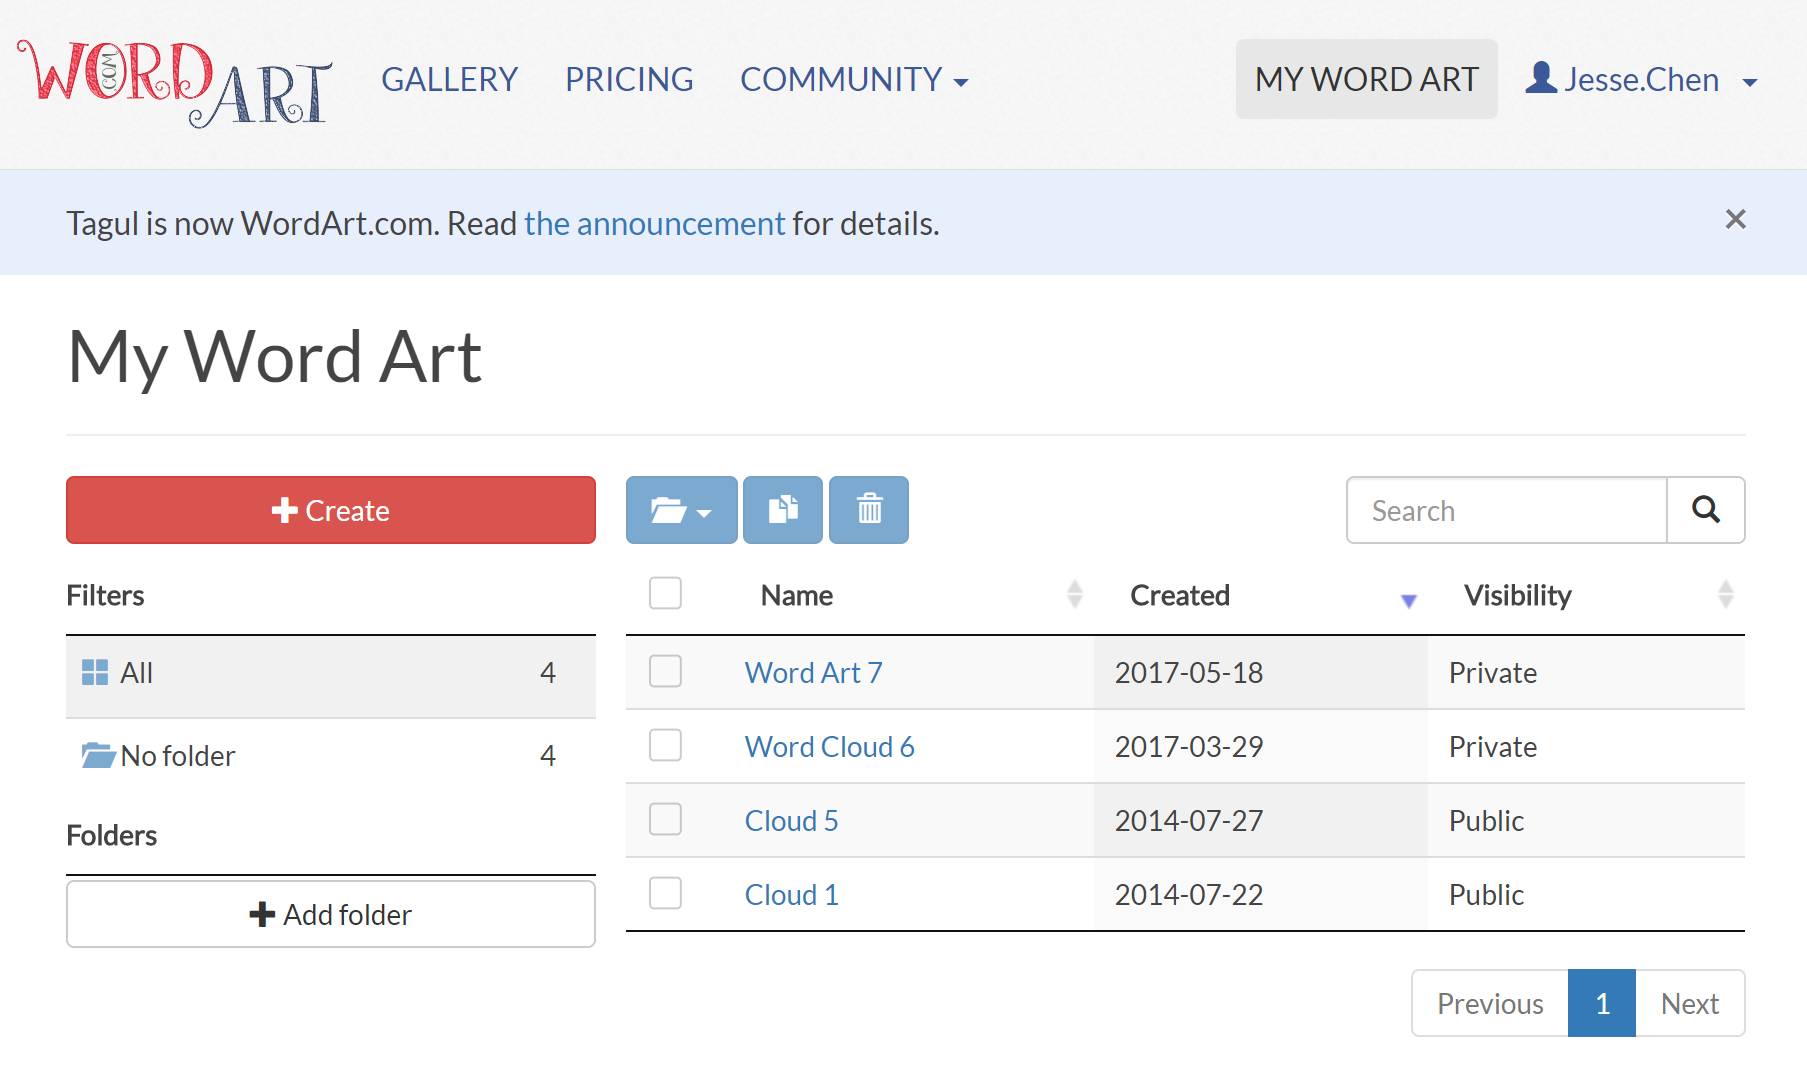Open the move-to-folder dropdown button
Image resolution: width=1807 pixels, height=1067 pixels.
click(681, 510)
